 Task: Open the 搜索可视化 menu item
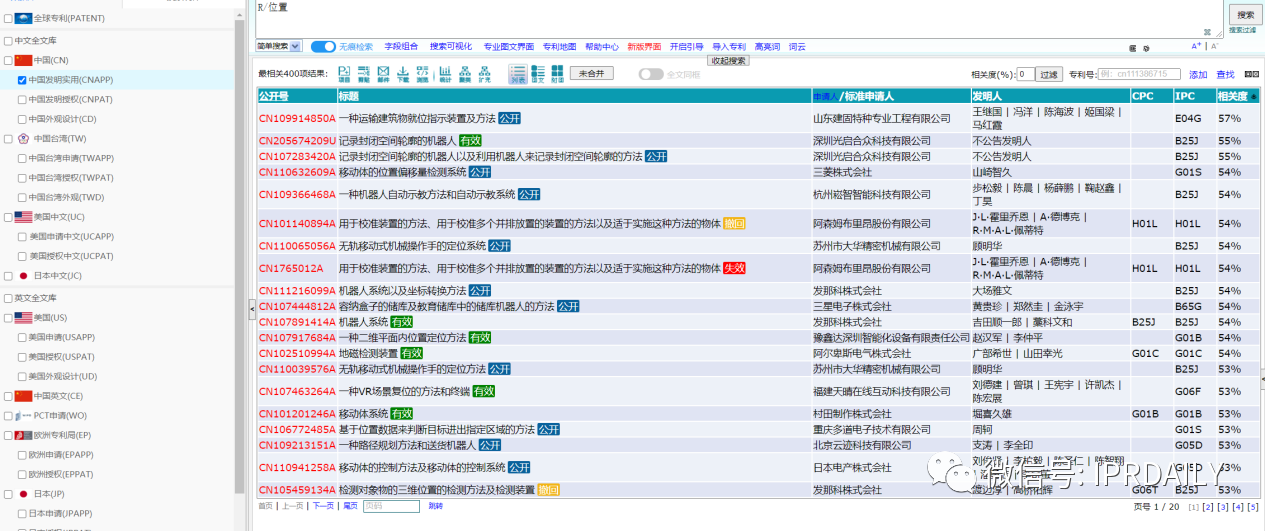(451, 46)
